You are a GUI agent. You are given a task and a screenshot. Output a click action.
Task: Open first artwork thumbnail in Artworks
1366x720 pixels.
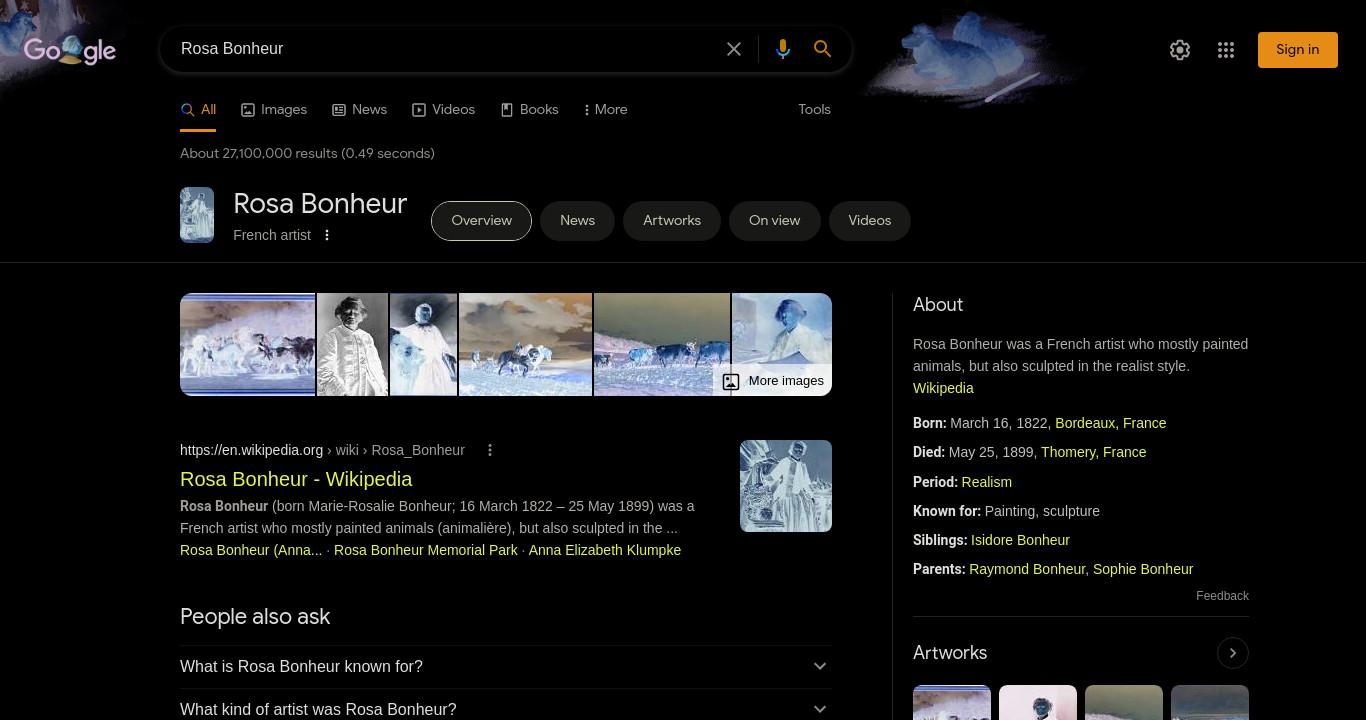952,702
